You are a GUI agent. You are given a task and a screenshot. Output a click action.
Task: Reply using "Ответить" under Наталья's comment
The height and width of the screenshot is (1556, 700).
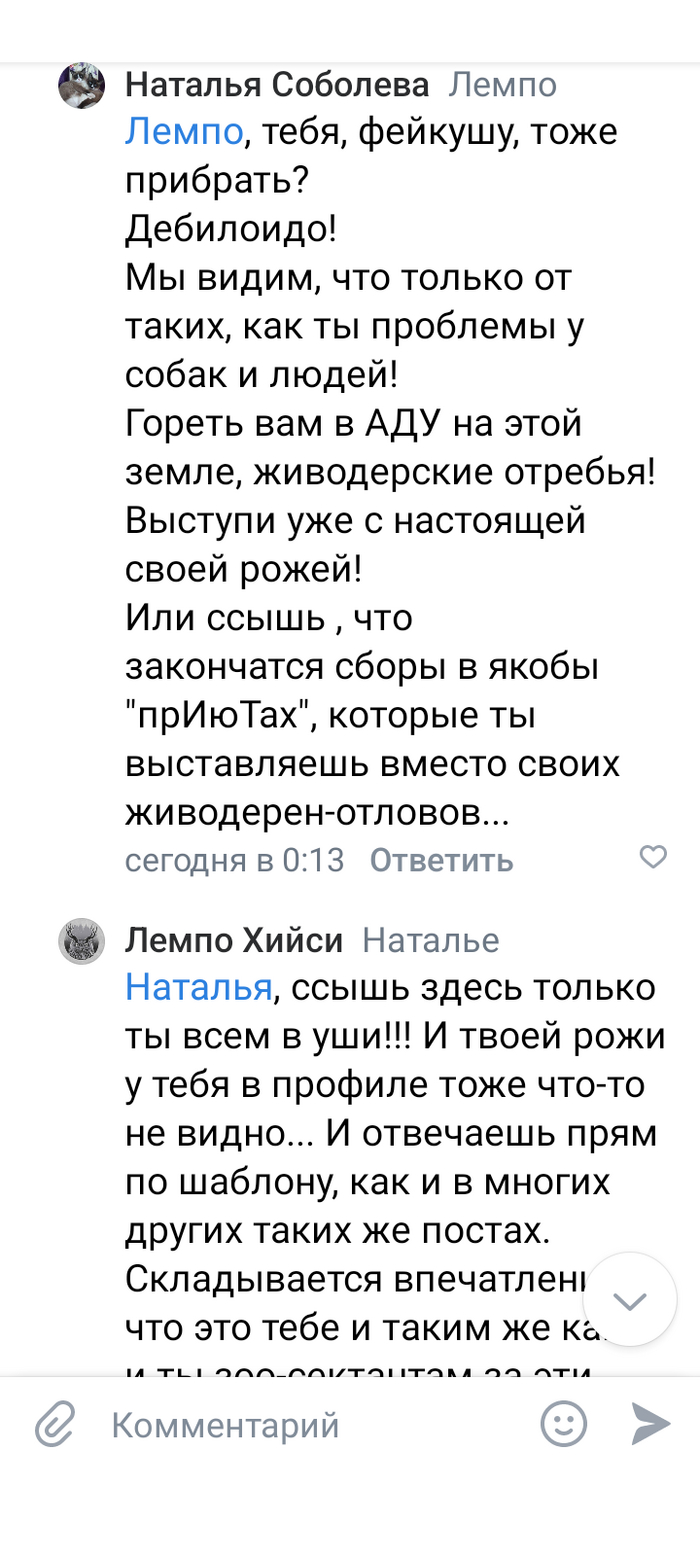pos(441,860)
